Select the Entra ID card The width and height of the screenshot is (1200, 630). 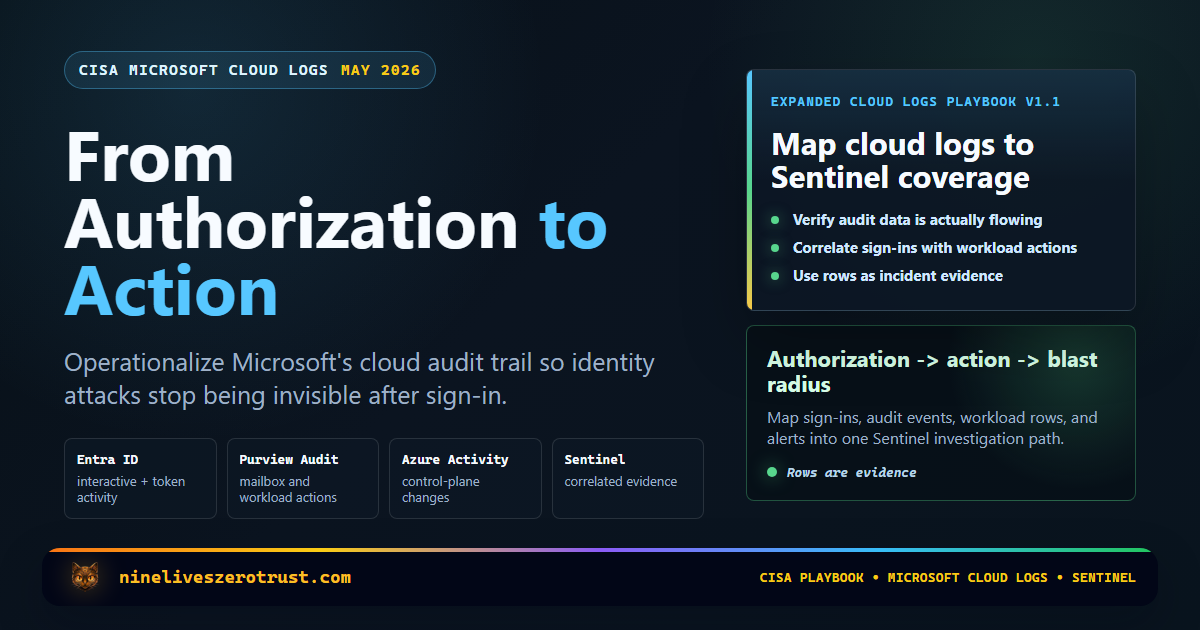click(140, 478)
